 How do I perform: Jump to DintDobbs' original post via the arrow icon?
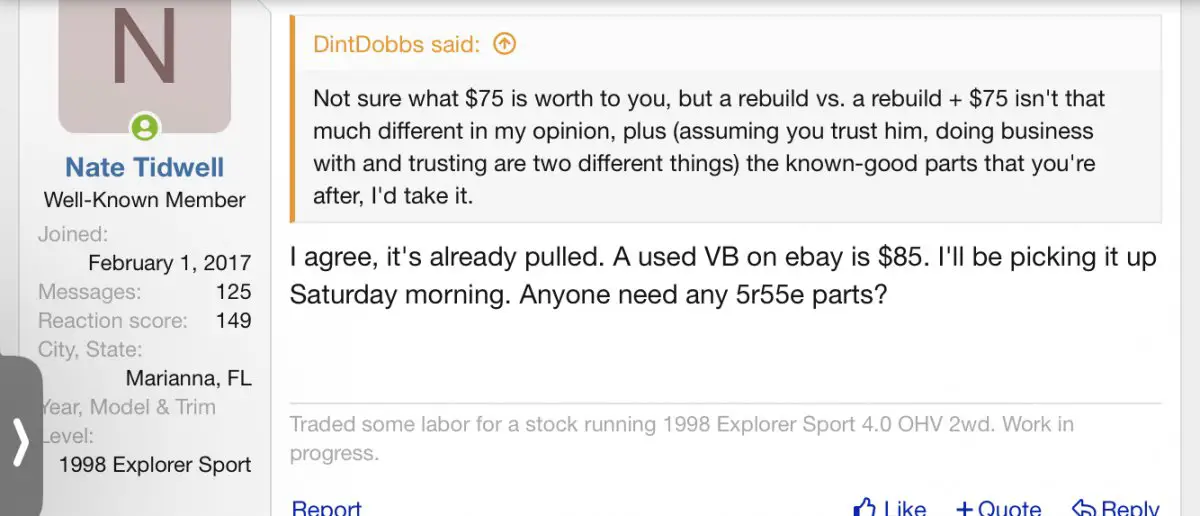click(x=505, y=44)
